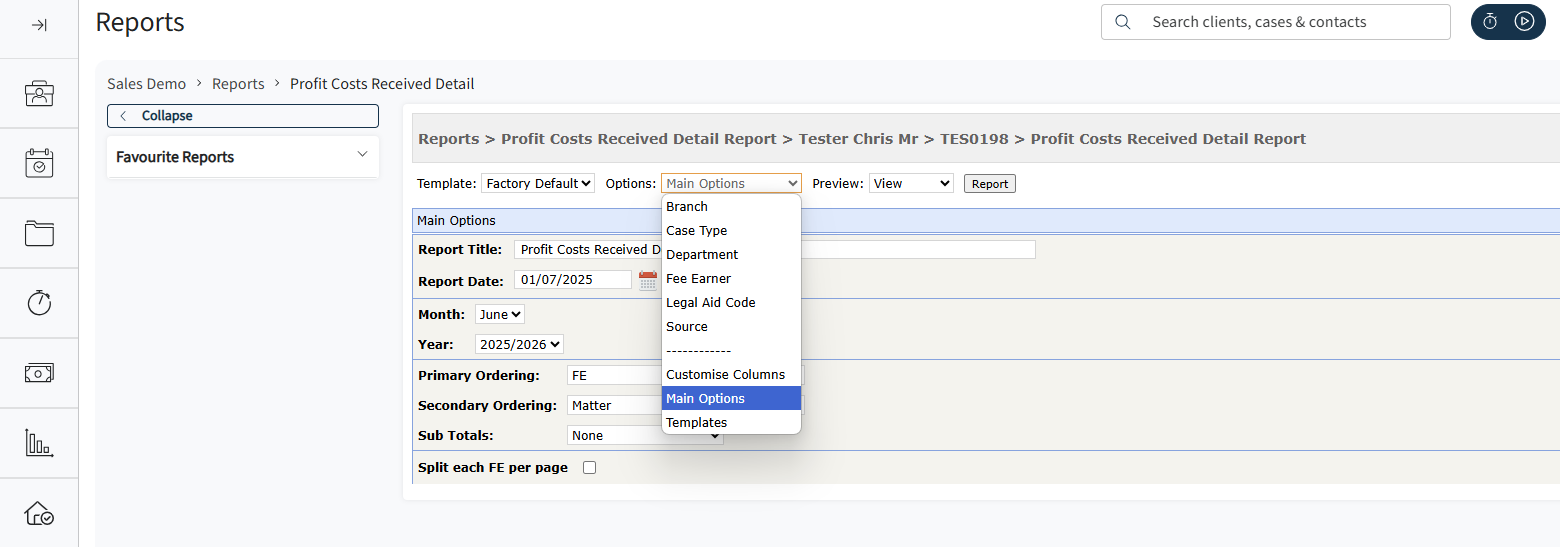
Task: Open the Preview dropdown set to View
Action: tap(911, 183)
